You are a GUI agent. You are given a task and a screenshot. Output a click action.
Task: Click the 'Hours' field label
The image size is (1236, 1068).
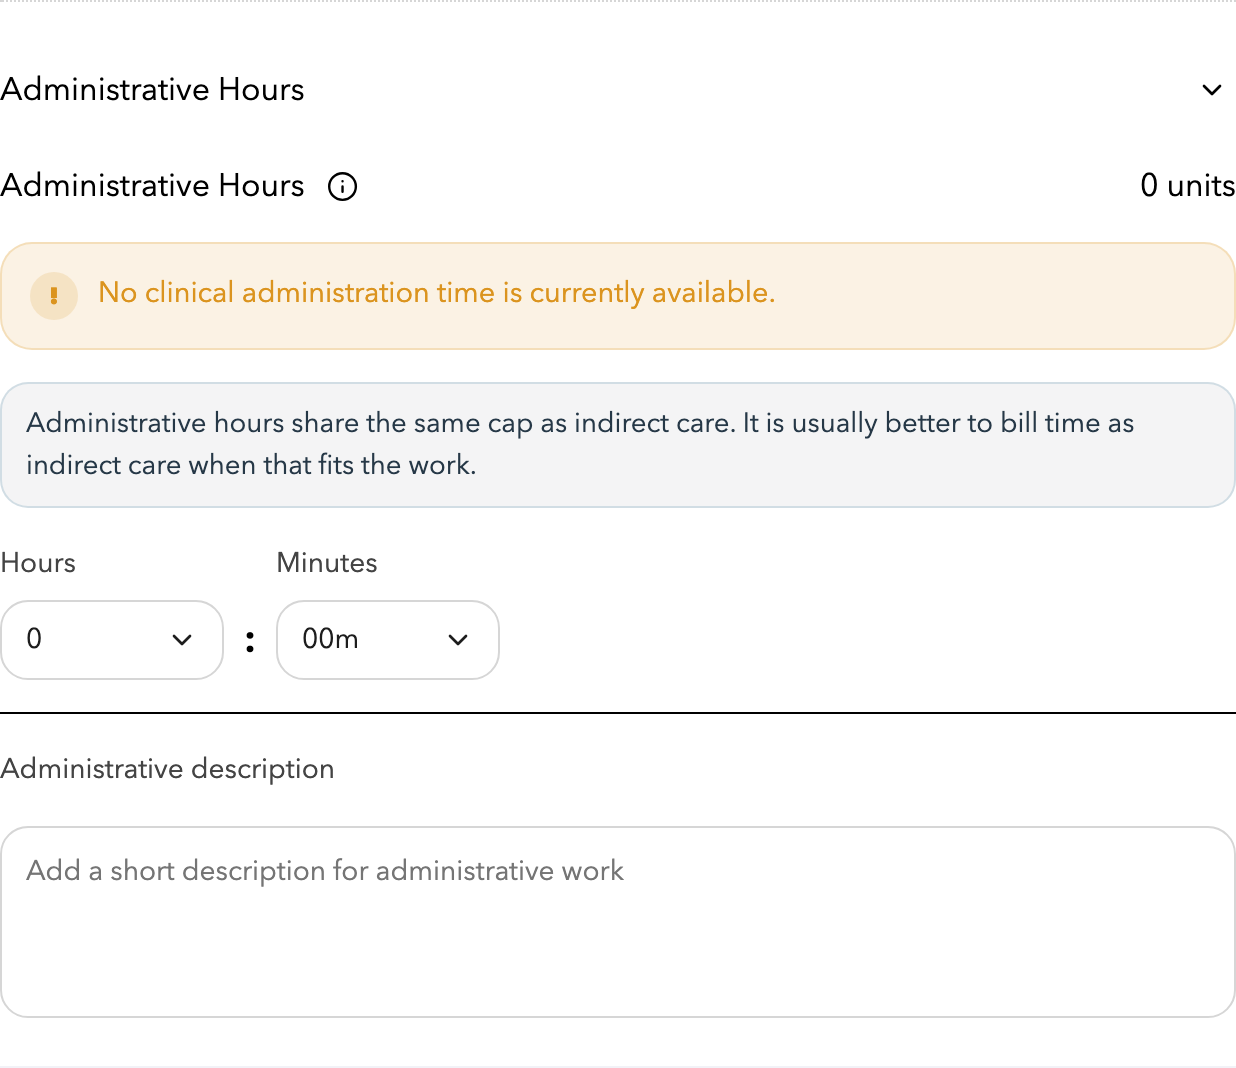pyautogui.click(x=38, y=563)
